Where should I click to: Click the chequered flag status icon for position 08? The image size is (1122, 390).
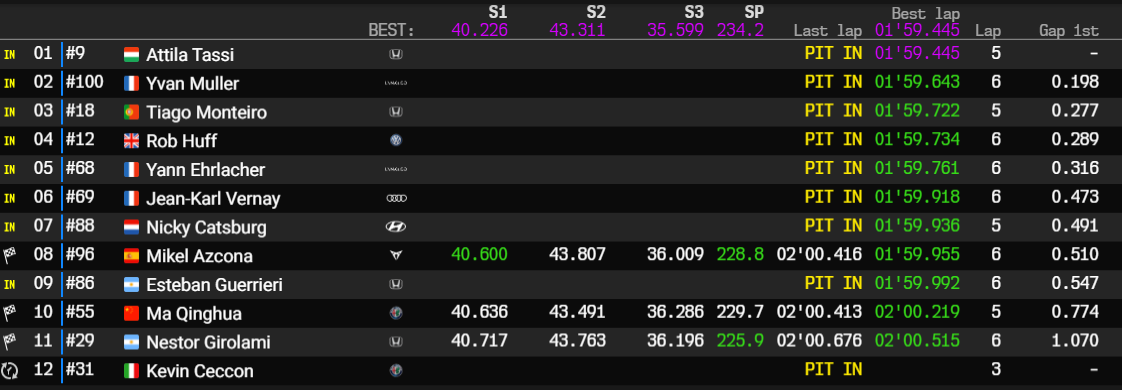pyautogui.click(x=10, y=255)
